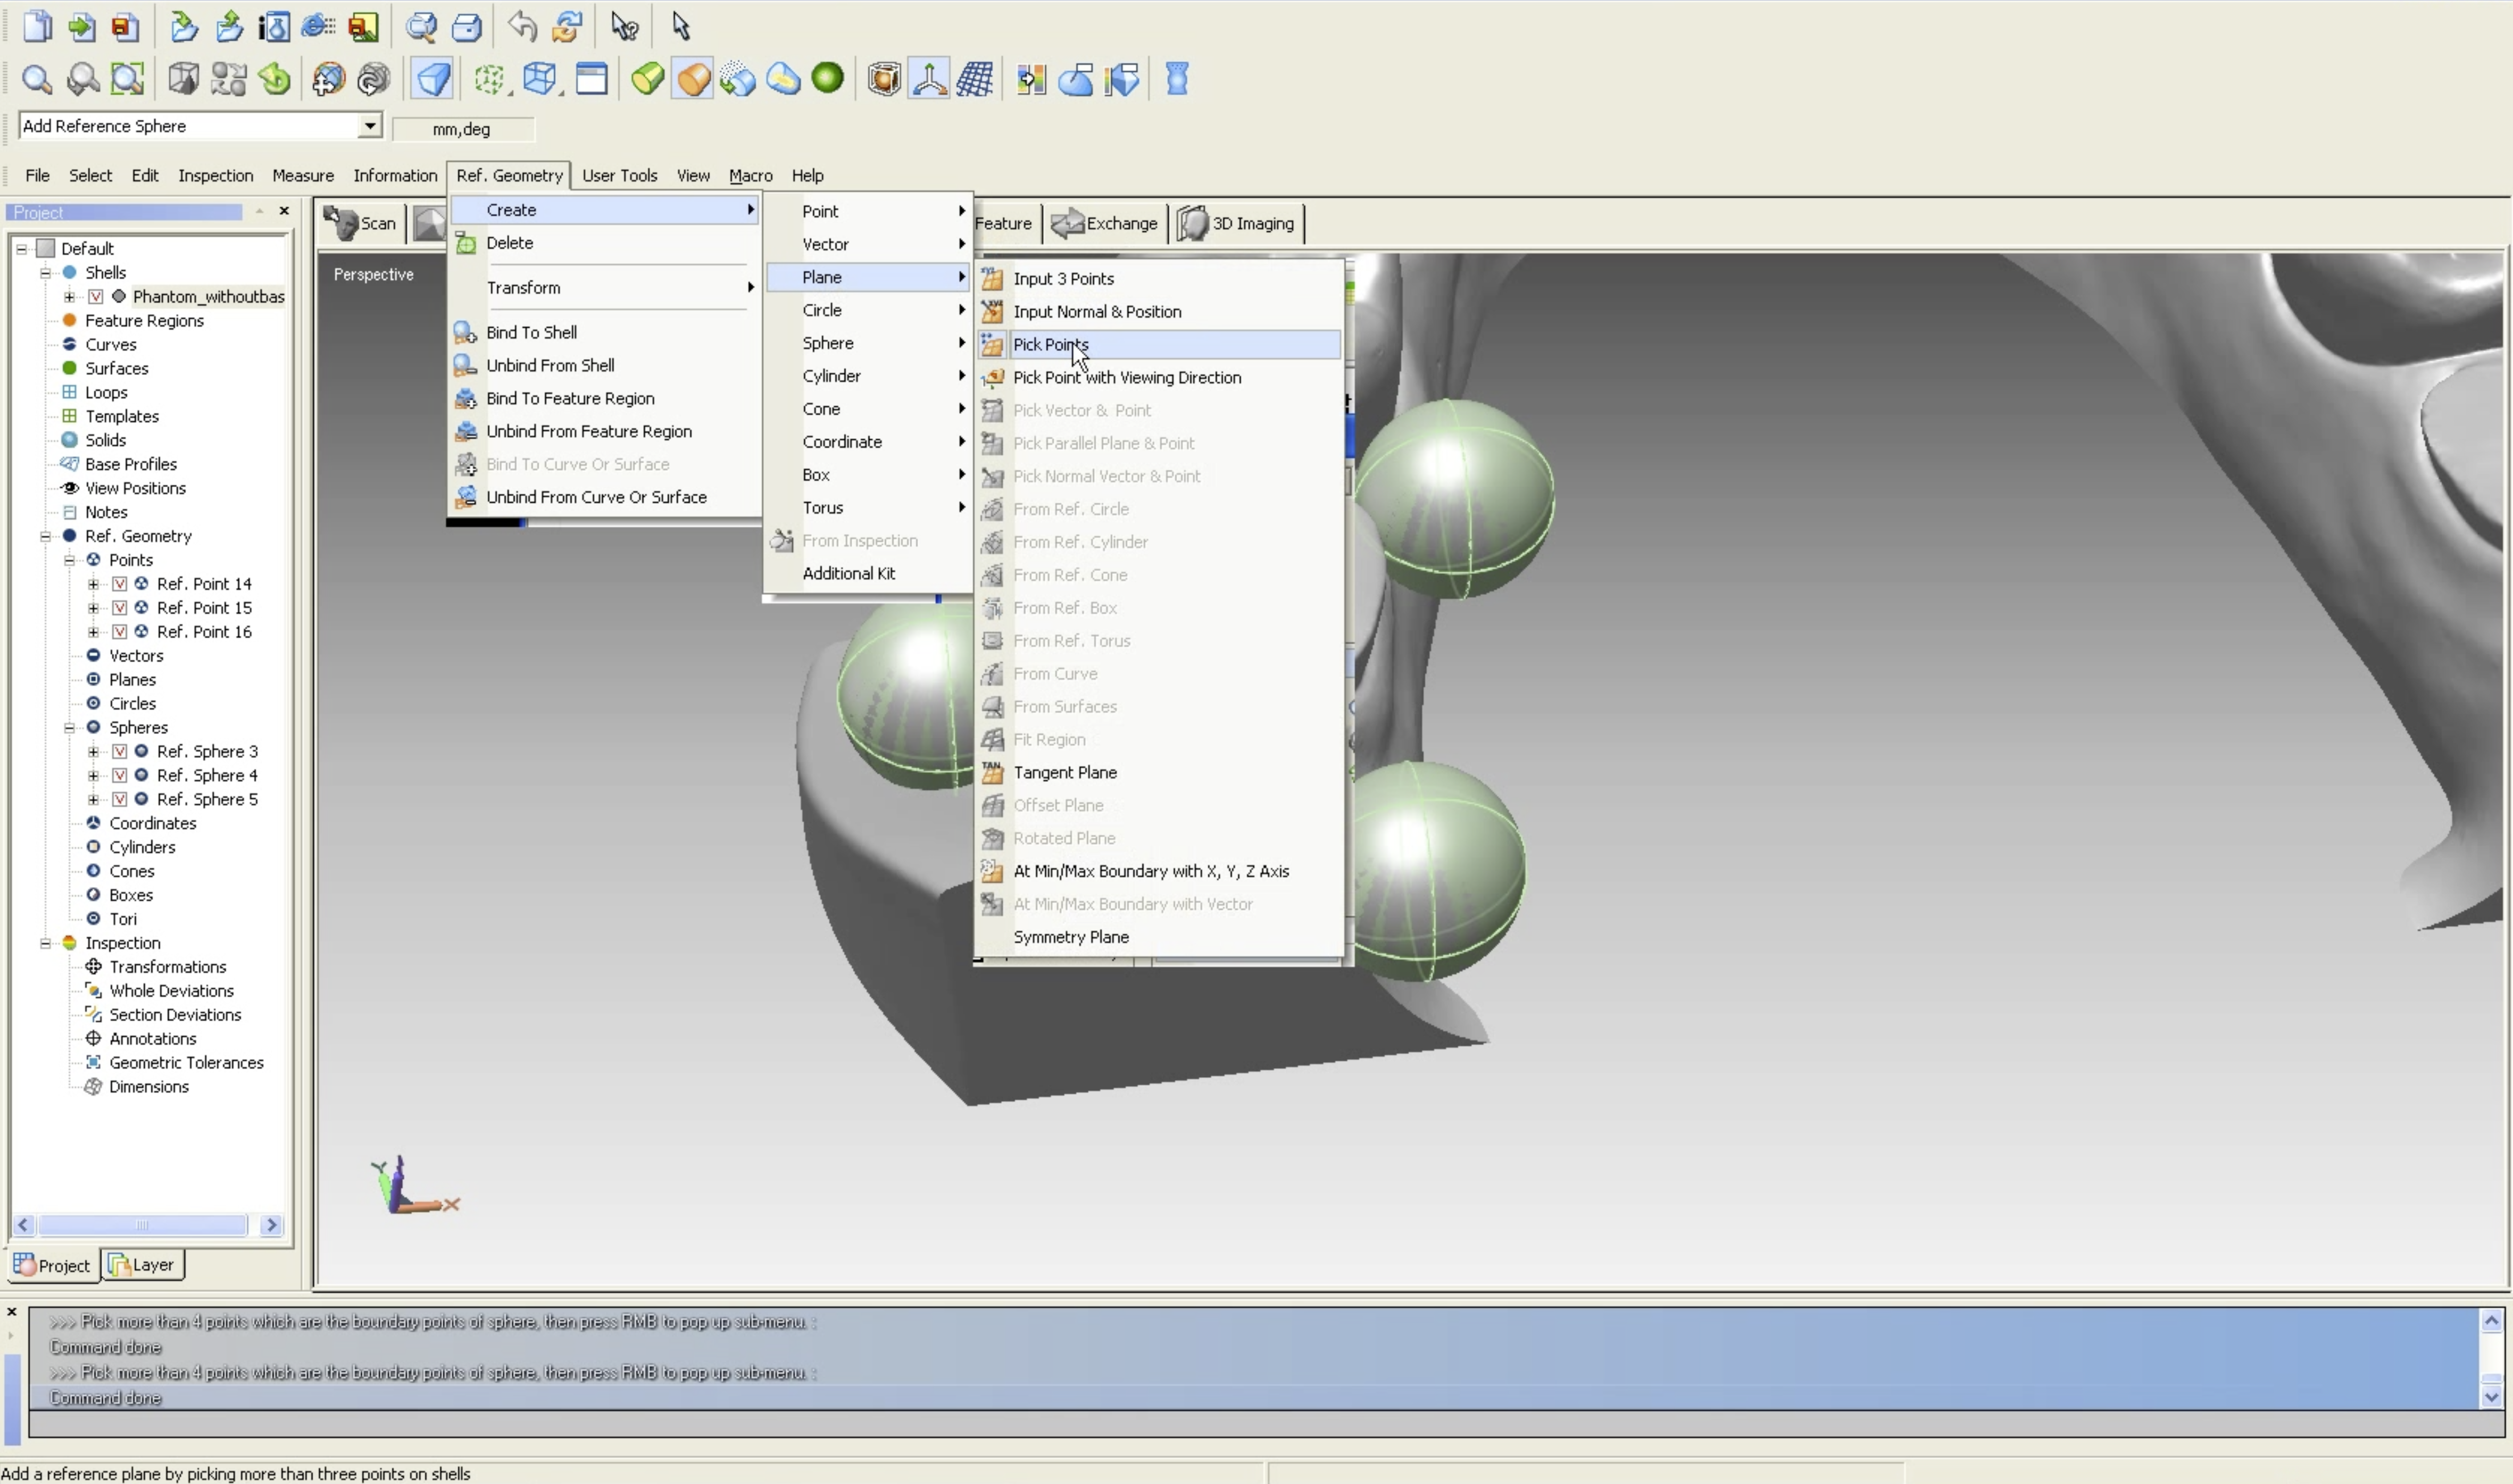Uncheck the Phantom_withoutbas shell checkbox
Viewport: 2513px width, 1484px height.
(96, 296)
